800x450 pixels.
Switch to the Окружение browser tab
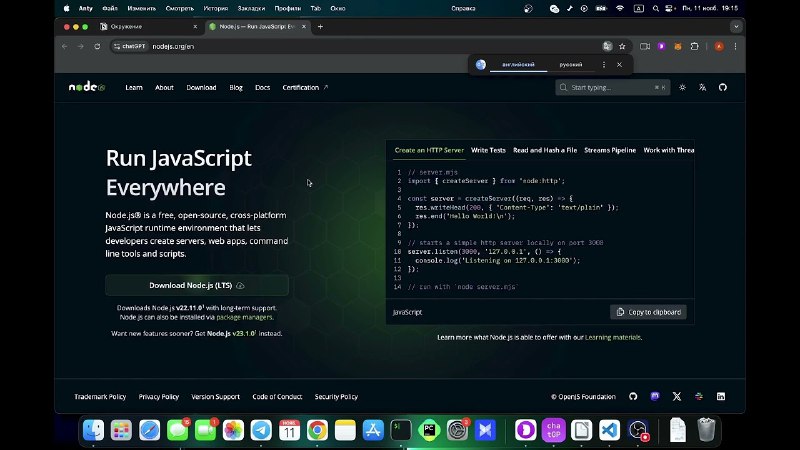149,27
